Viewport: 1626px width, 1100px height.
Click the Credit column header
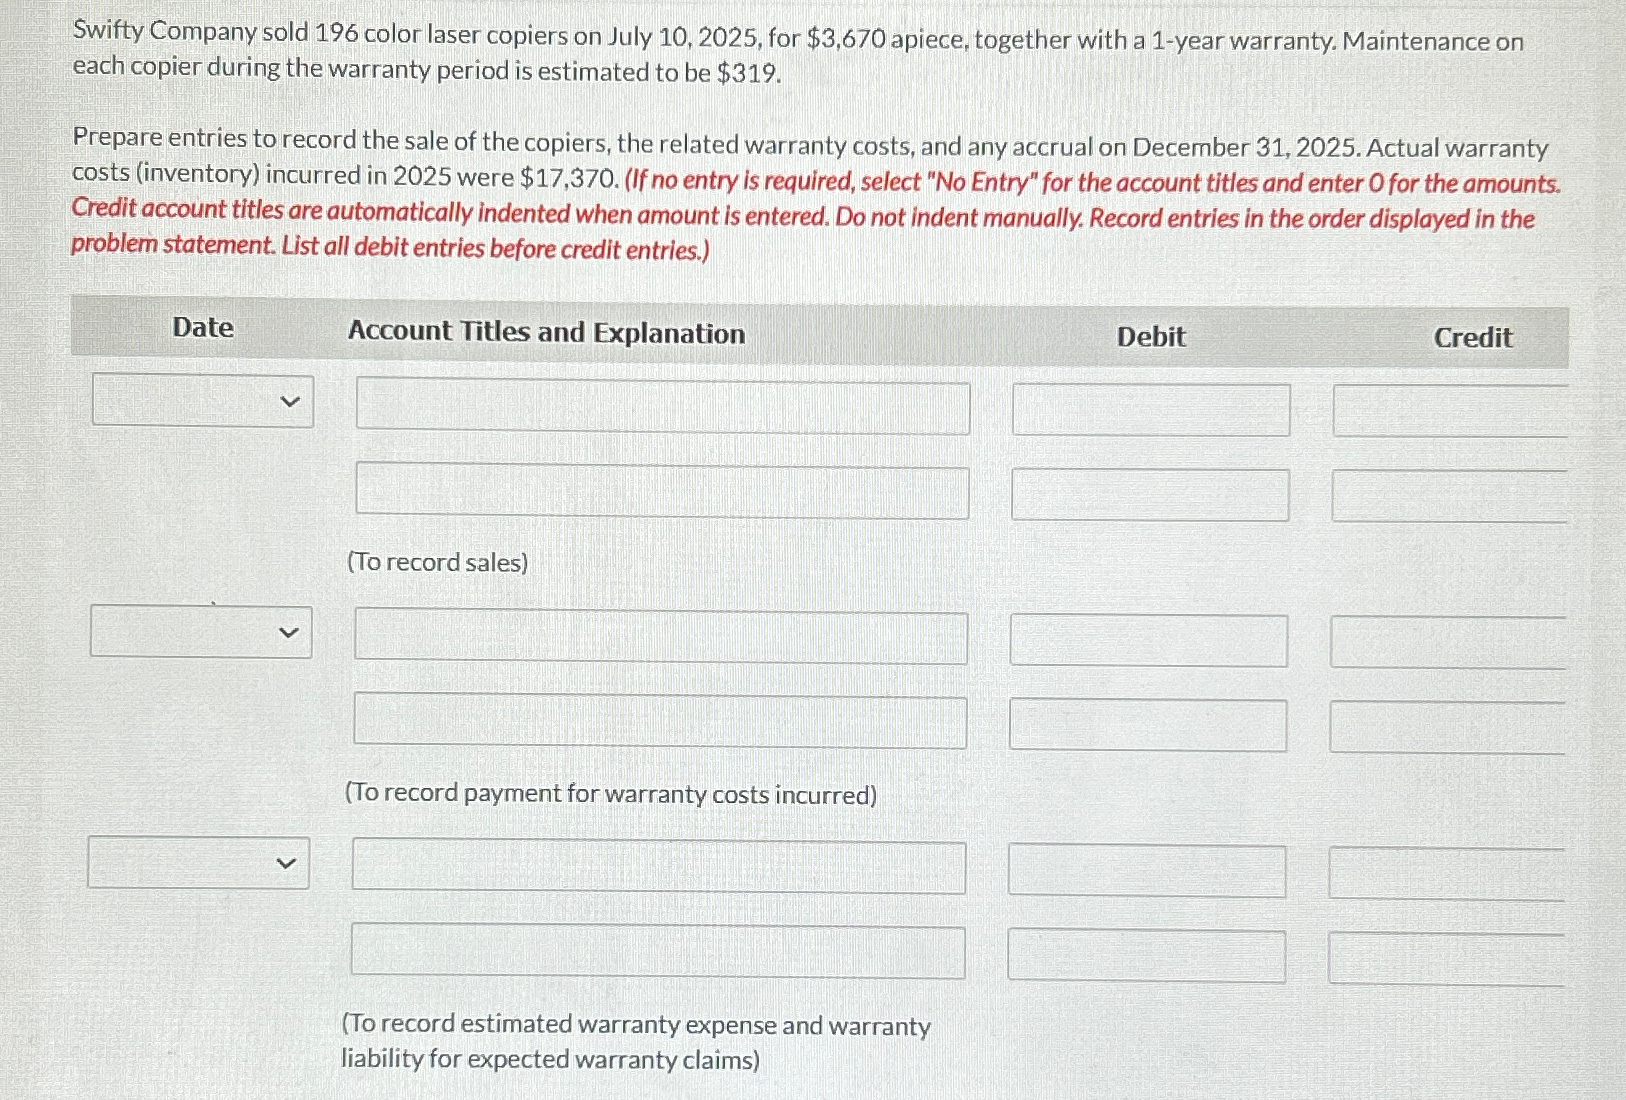tap(1472, 338)
